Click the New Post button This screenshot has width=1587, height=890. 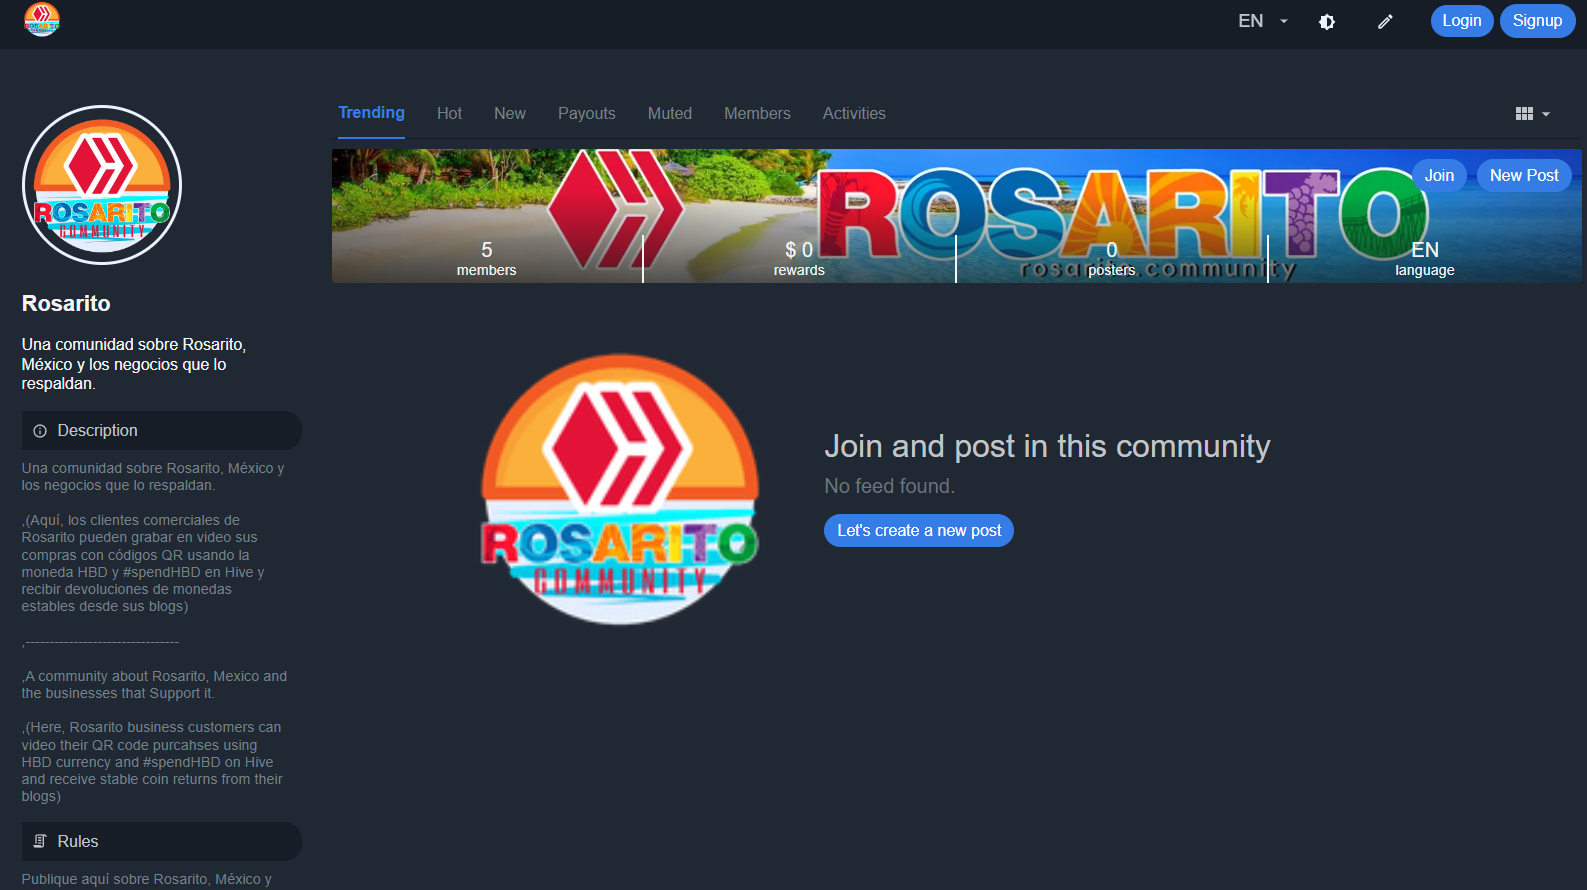[1524, 176]
